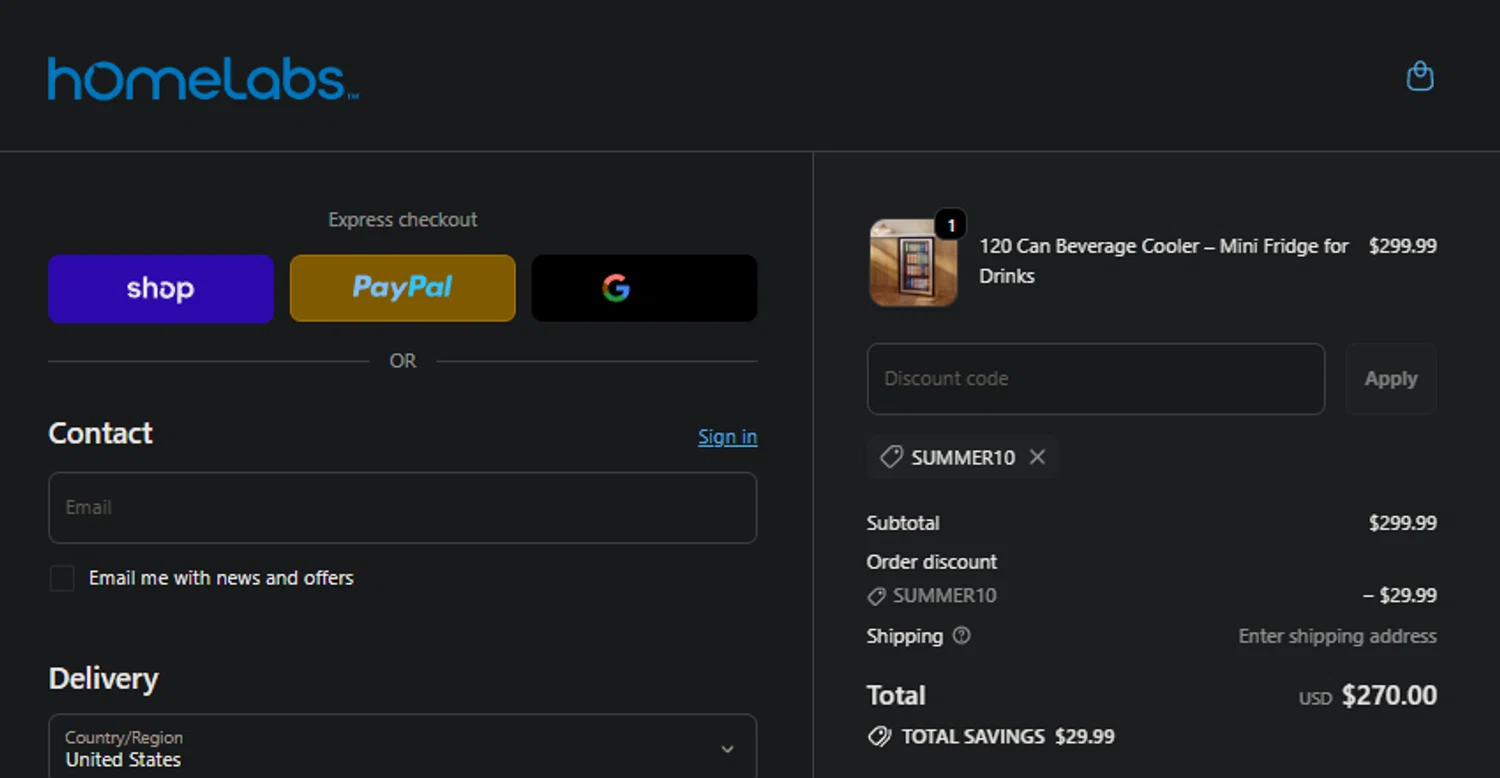Focus the Email input field

coord(403,508)
